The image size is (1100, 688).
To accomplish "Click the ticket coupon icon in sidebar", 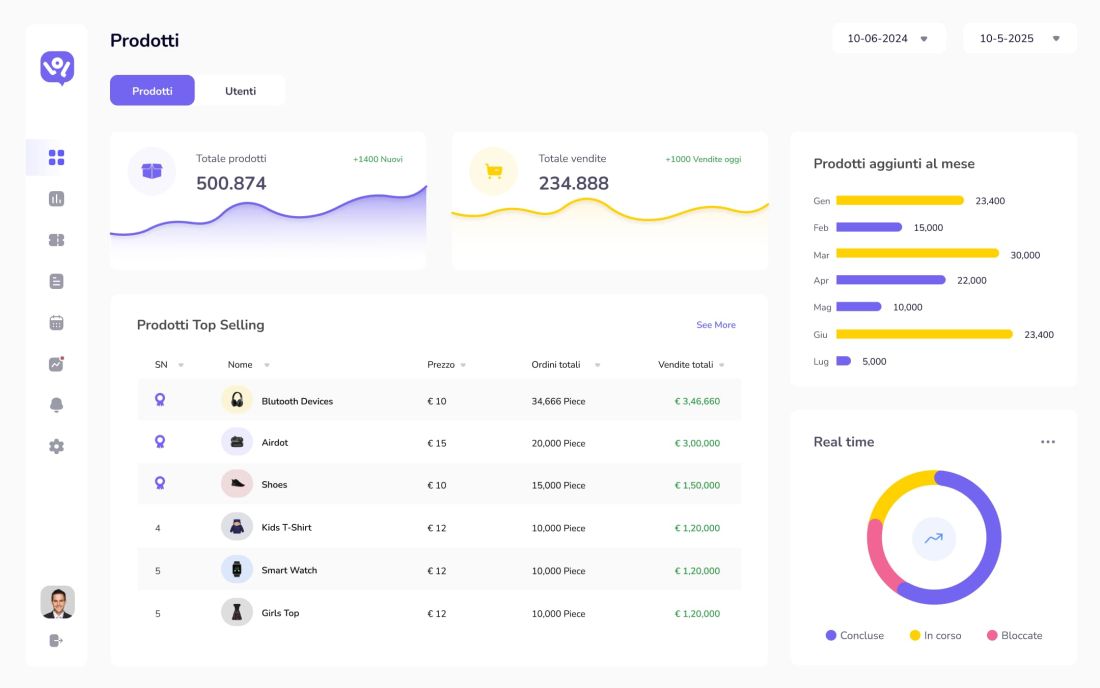I will coord(56,240).
